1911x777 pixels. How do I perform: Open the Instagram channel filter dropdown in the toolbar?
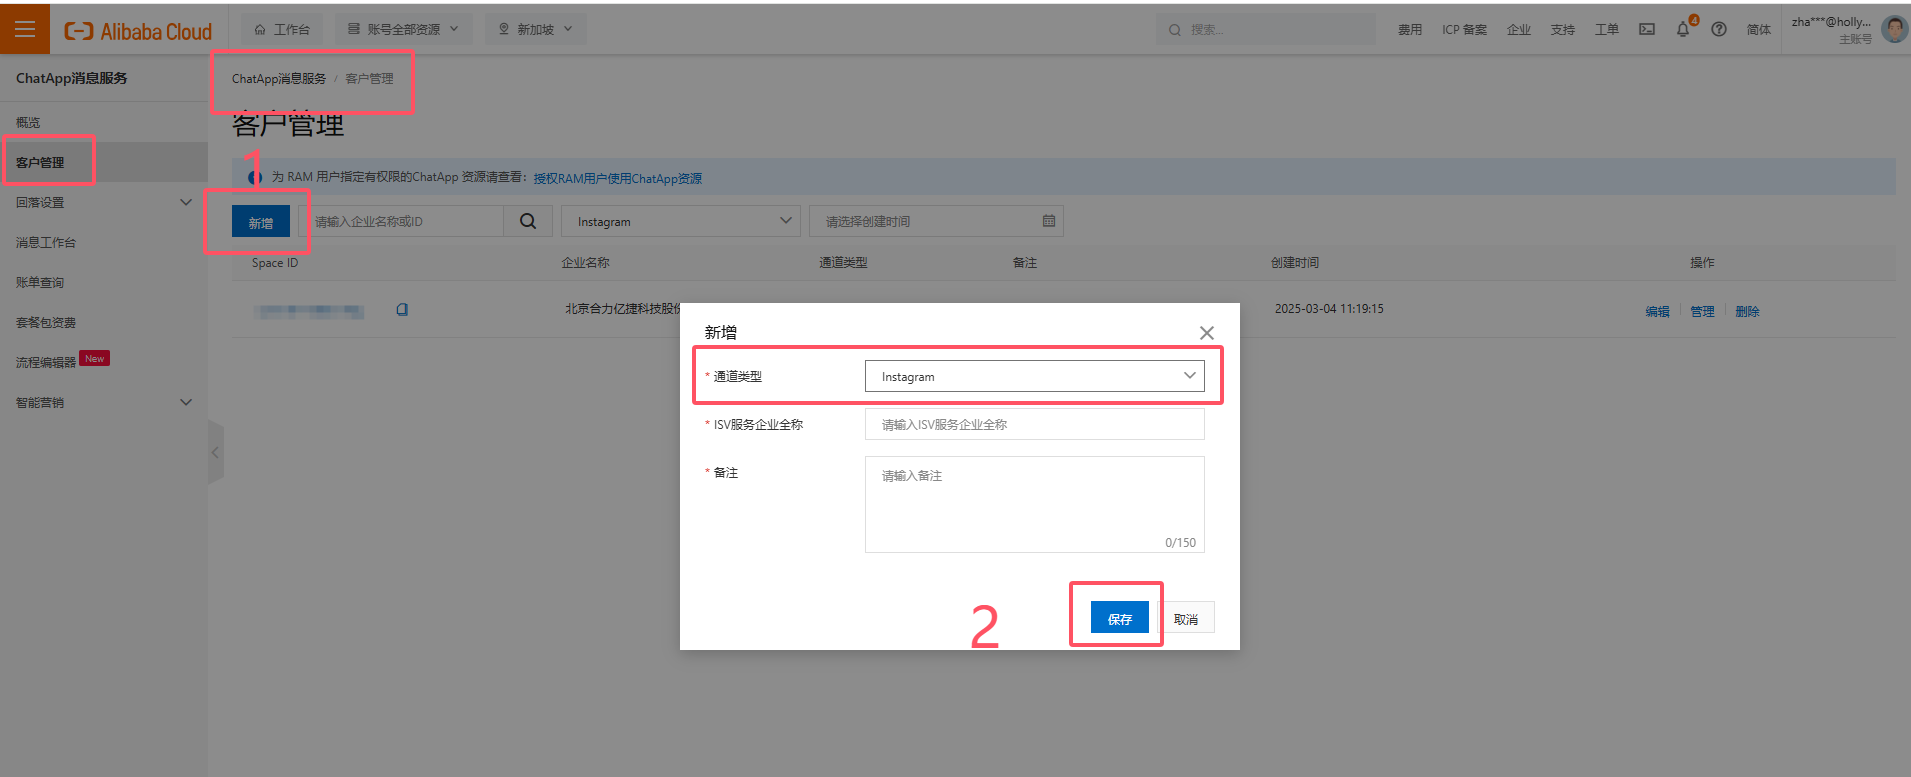681,221
